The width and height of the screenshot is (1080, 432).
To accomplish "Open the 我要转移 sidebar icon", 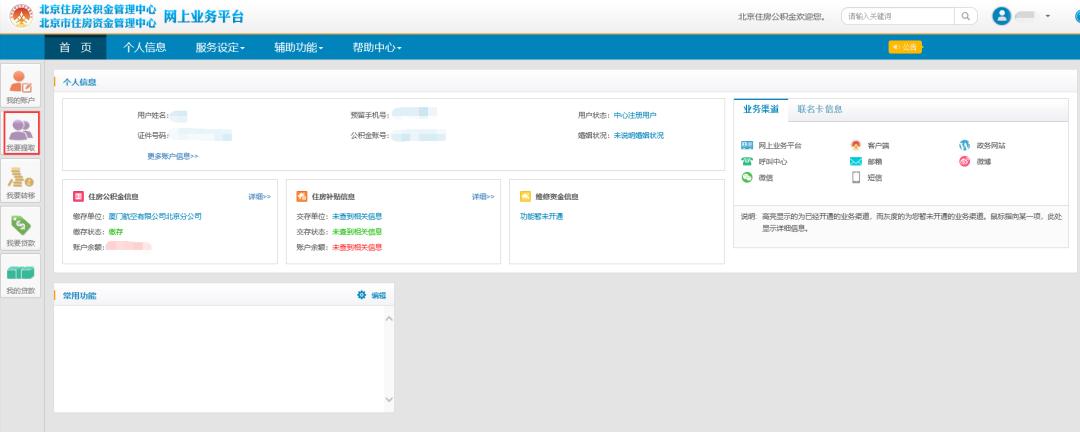I will [x=21, y=181].
